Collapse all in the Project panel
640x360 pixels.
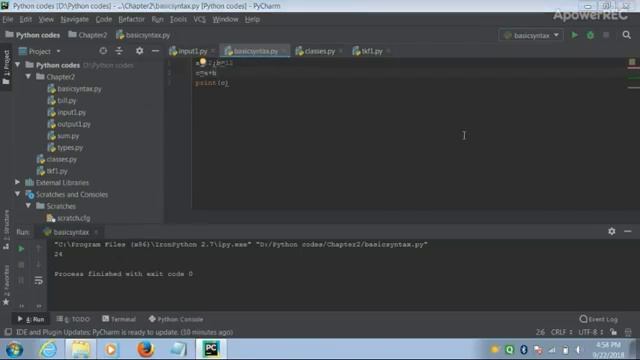click(x=119, y=51)
